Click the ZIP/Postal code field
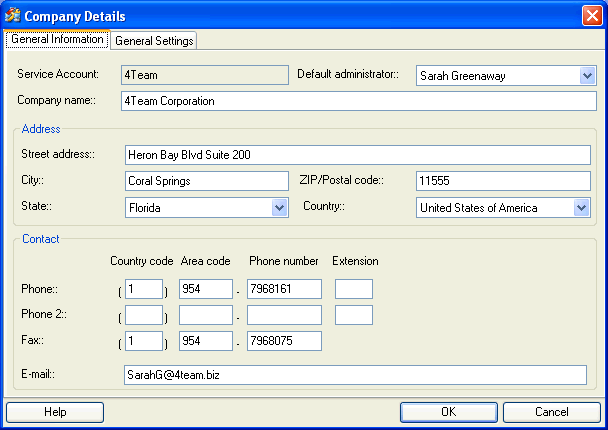This screenshot has height=430, width=608. (x=503, y=181)
